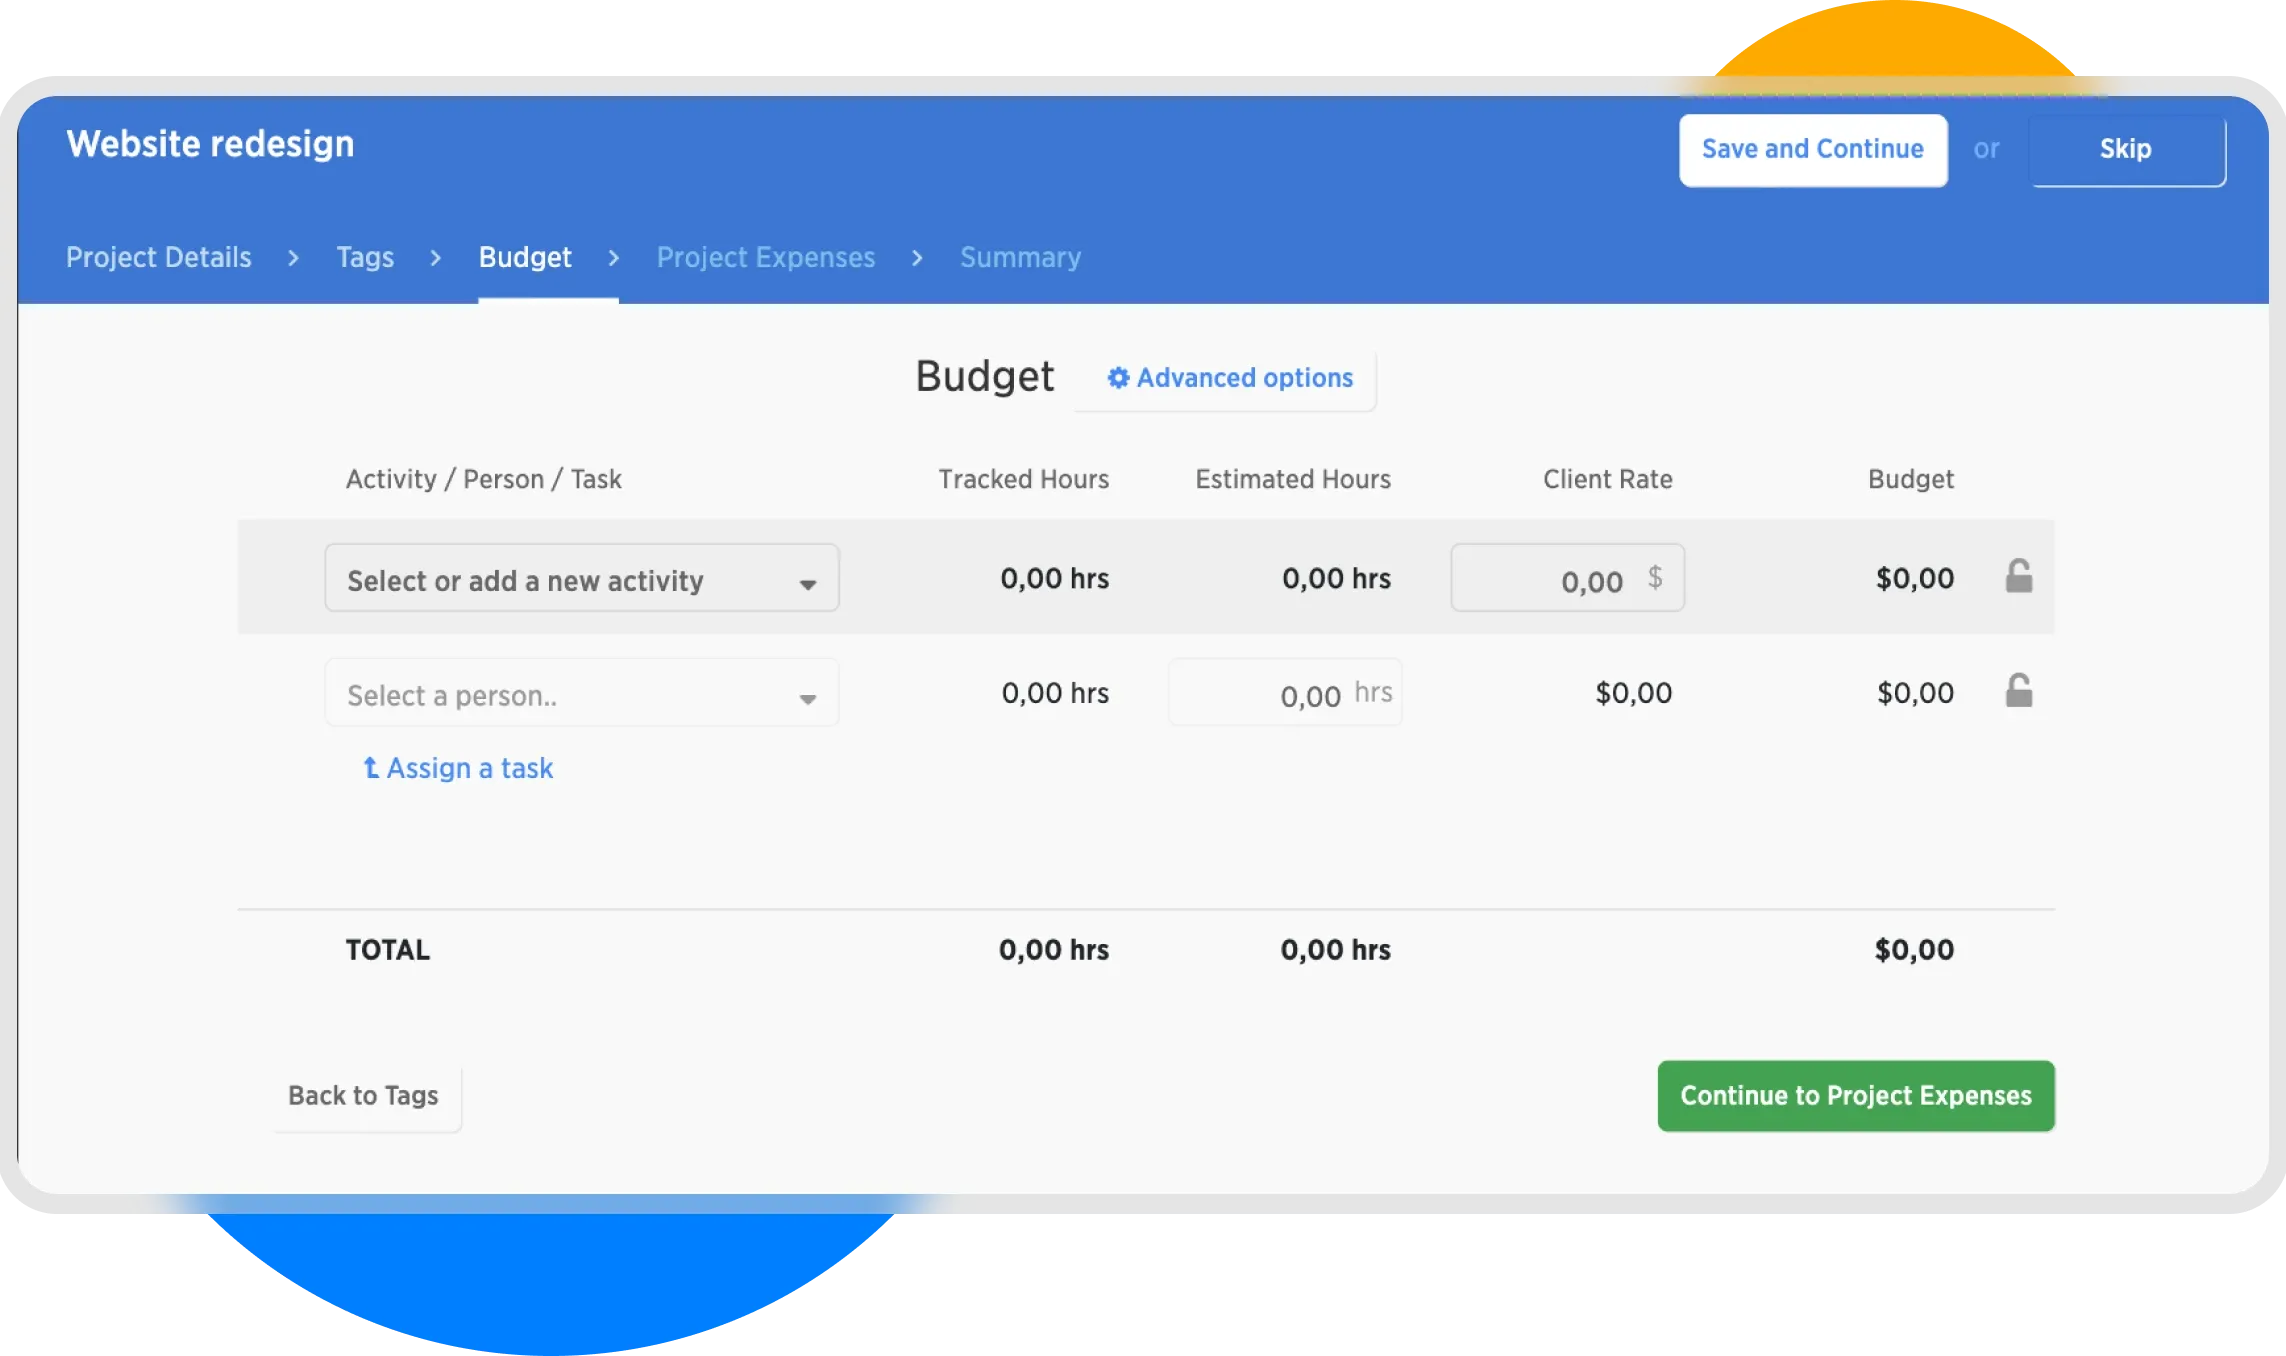Screen dimensions: 2286x1356
Task: Click Continue to Project Expenses button
Action: 1855,1096
